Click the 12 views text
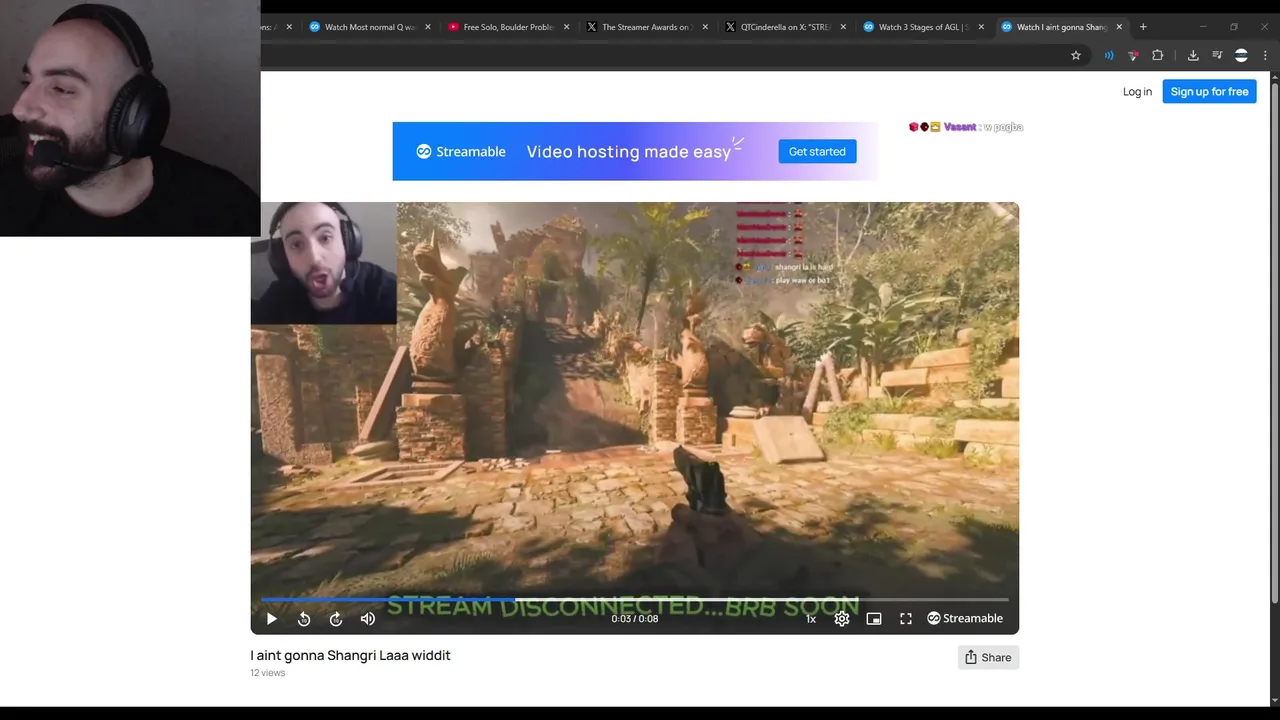This screenshot has height=720, width=1280. [x=267, y=673]
